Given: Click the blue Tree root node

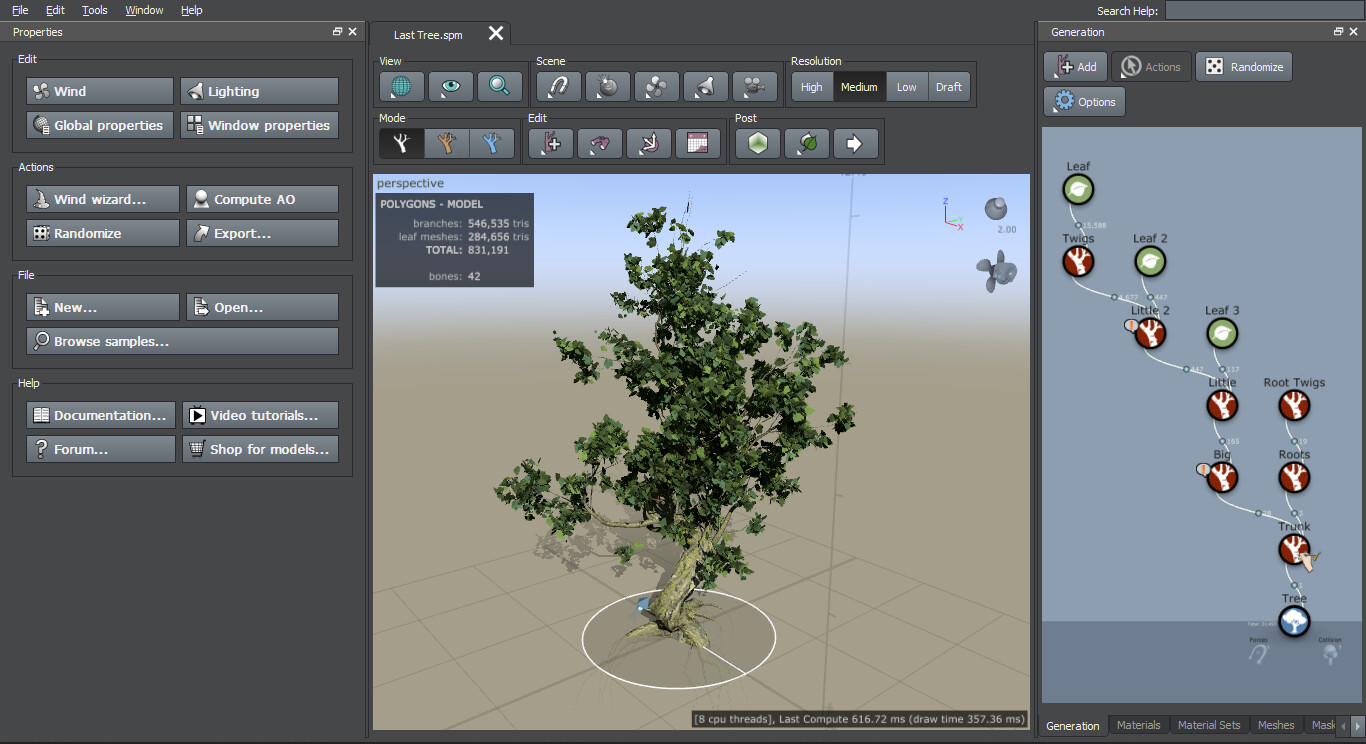Looking at the screenshot, I should (x=1294, y=621).
